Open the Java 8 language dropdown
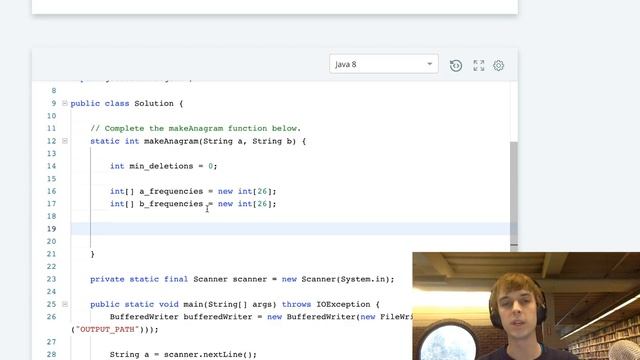Viewport: 640px width, 360px height. coord(384,64)
